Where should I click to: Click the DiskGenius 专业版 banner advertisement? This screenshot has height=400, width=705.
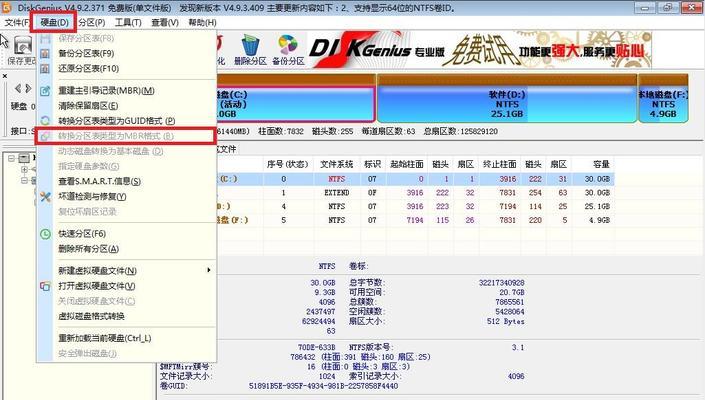[470, 47]
